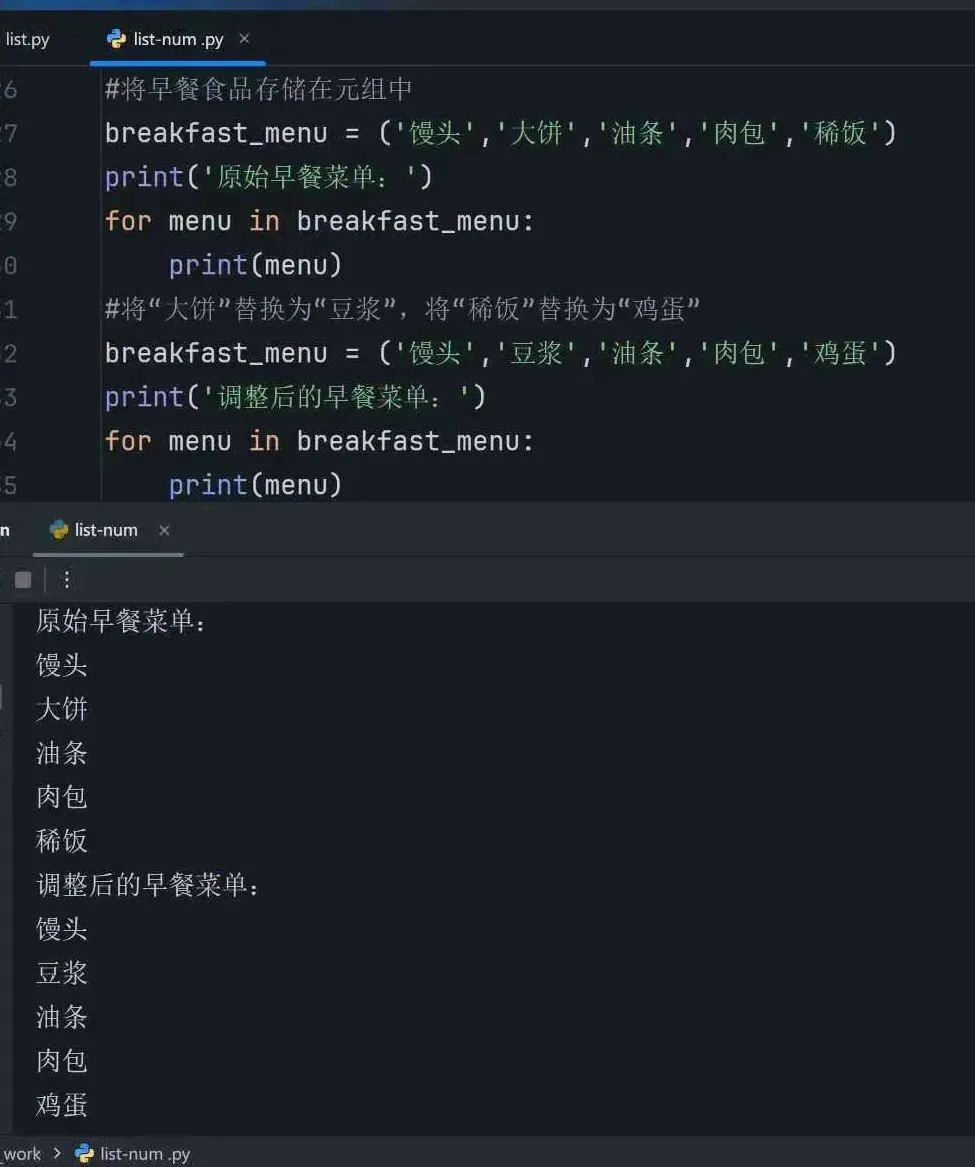Screen dimensions: 975x1167
Task: Stop the running process
Action: click(23, 580)
